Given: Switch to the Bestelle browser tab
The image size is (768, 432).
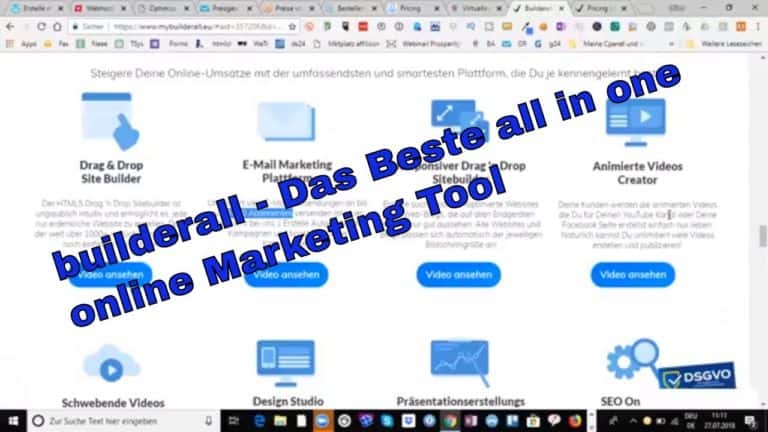Looking at the screenshot, I should pyautogui.click(x=351, y=8).
